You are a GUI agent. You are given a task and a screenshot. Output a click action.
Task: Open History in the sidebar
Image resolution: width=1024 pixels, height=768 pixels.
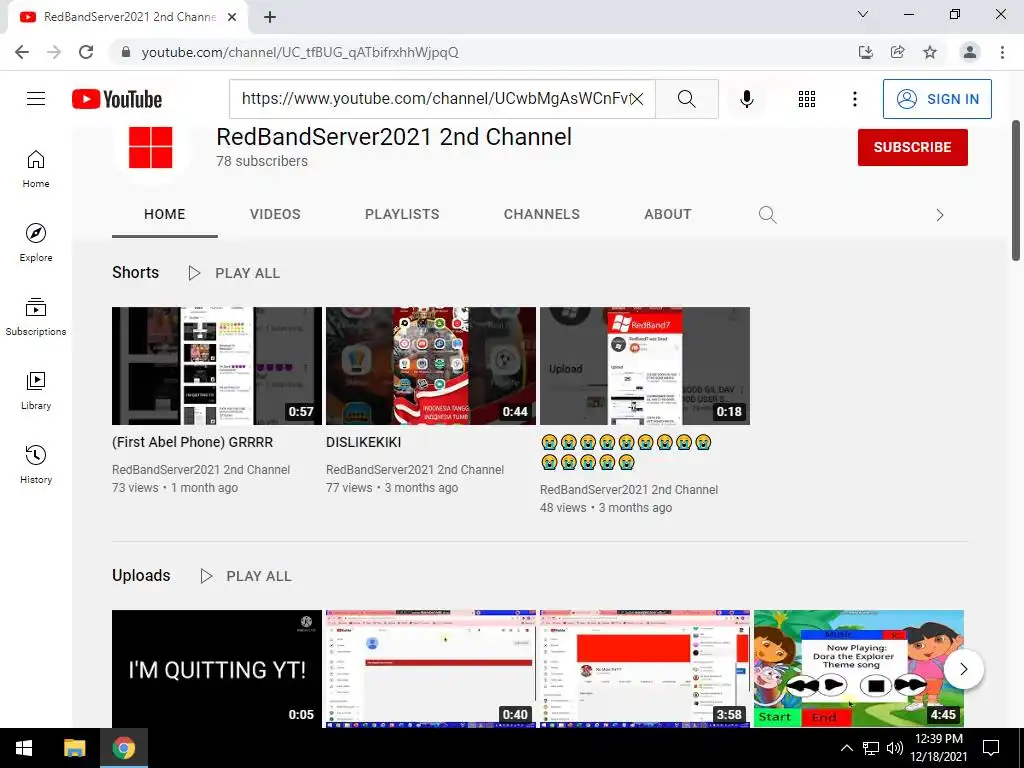coord(36,464)
